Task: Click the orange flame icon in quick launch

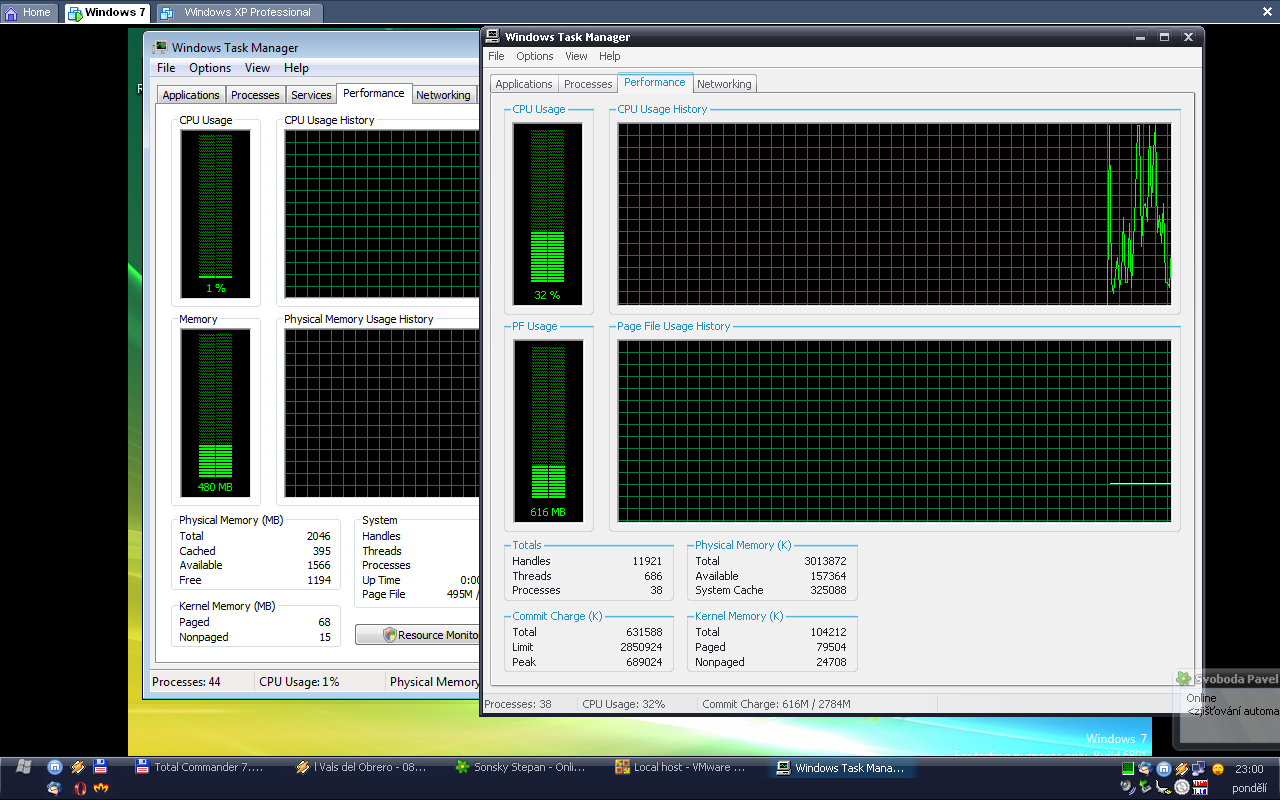Action: point(101,788)
